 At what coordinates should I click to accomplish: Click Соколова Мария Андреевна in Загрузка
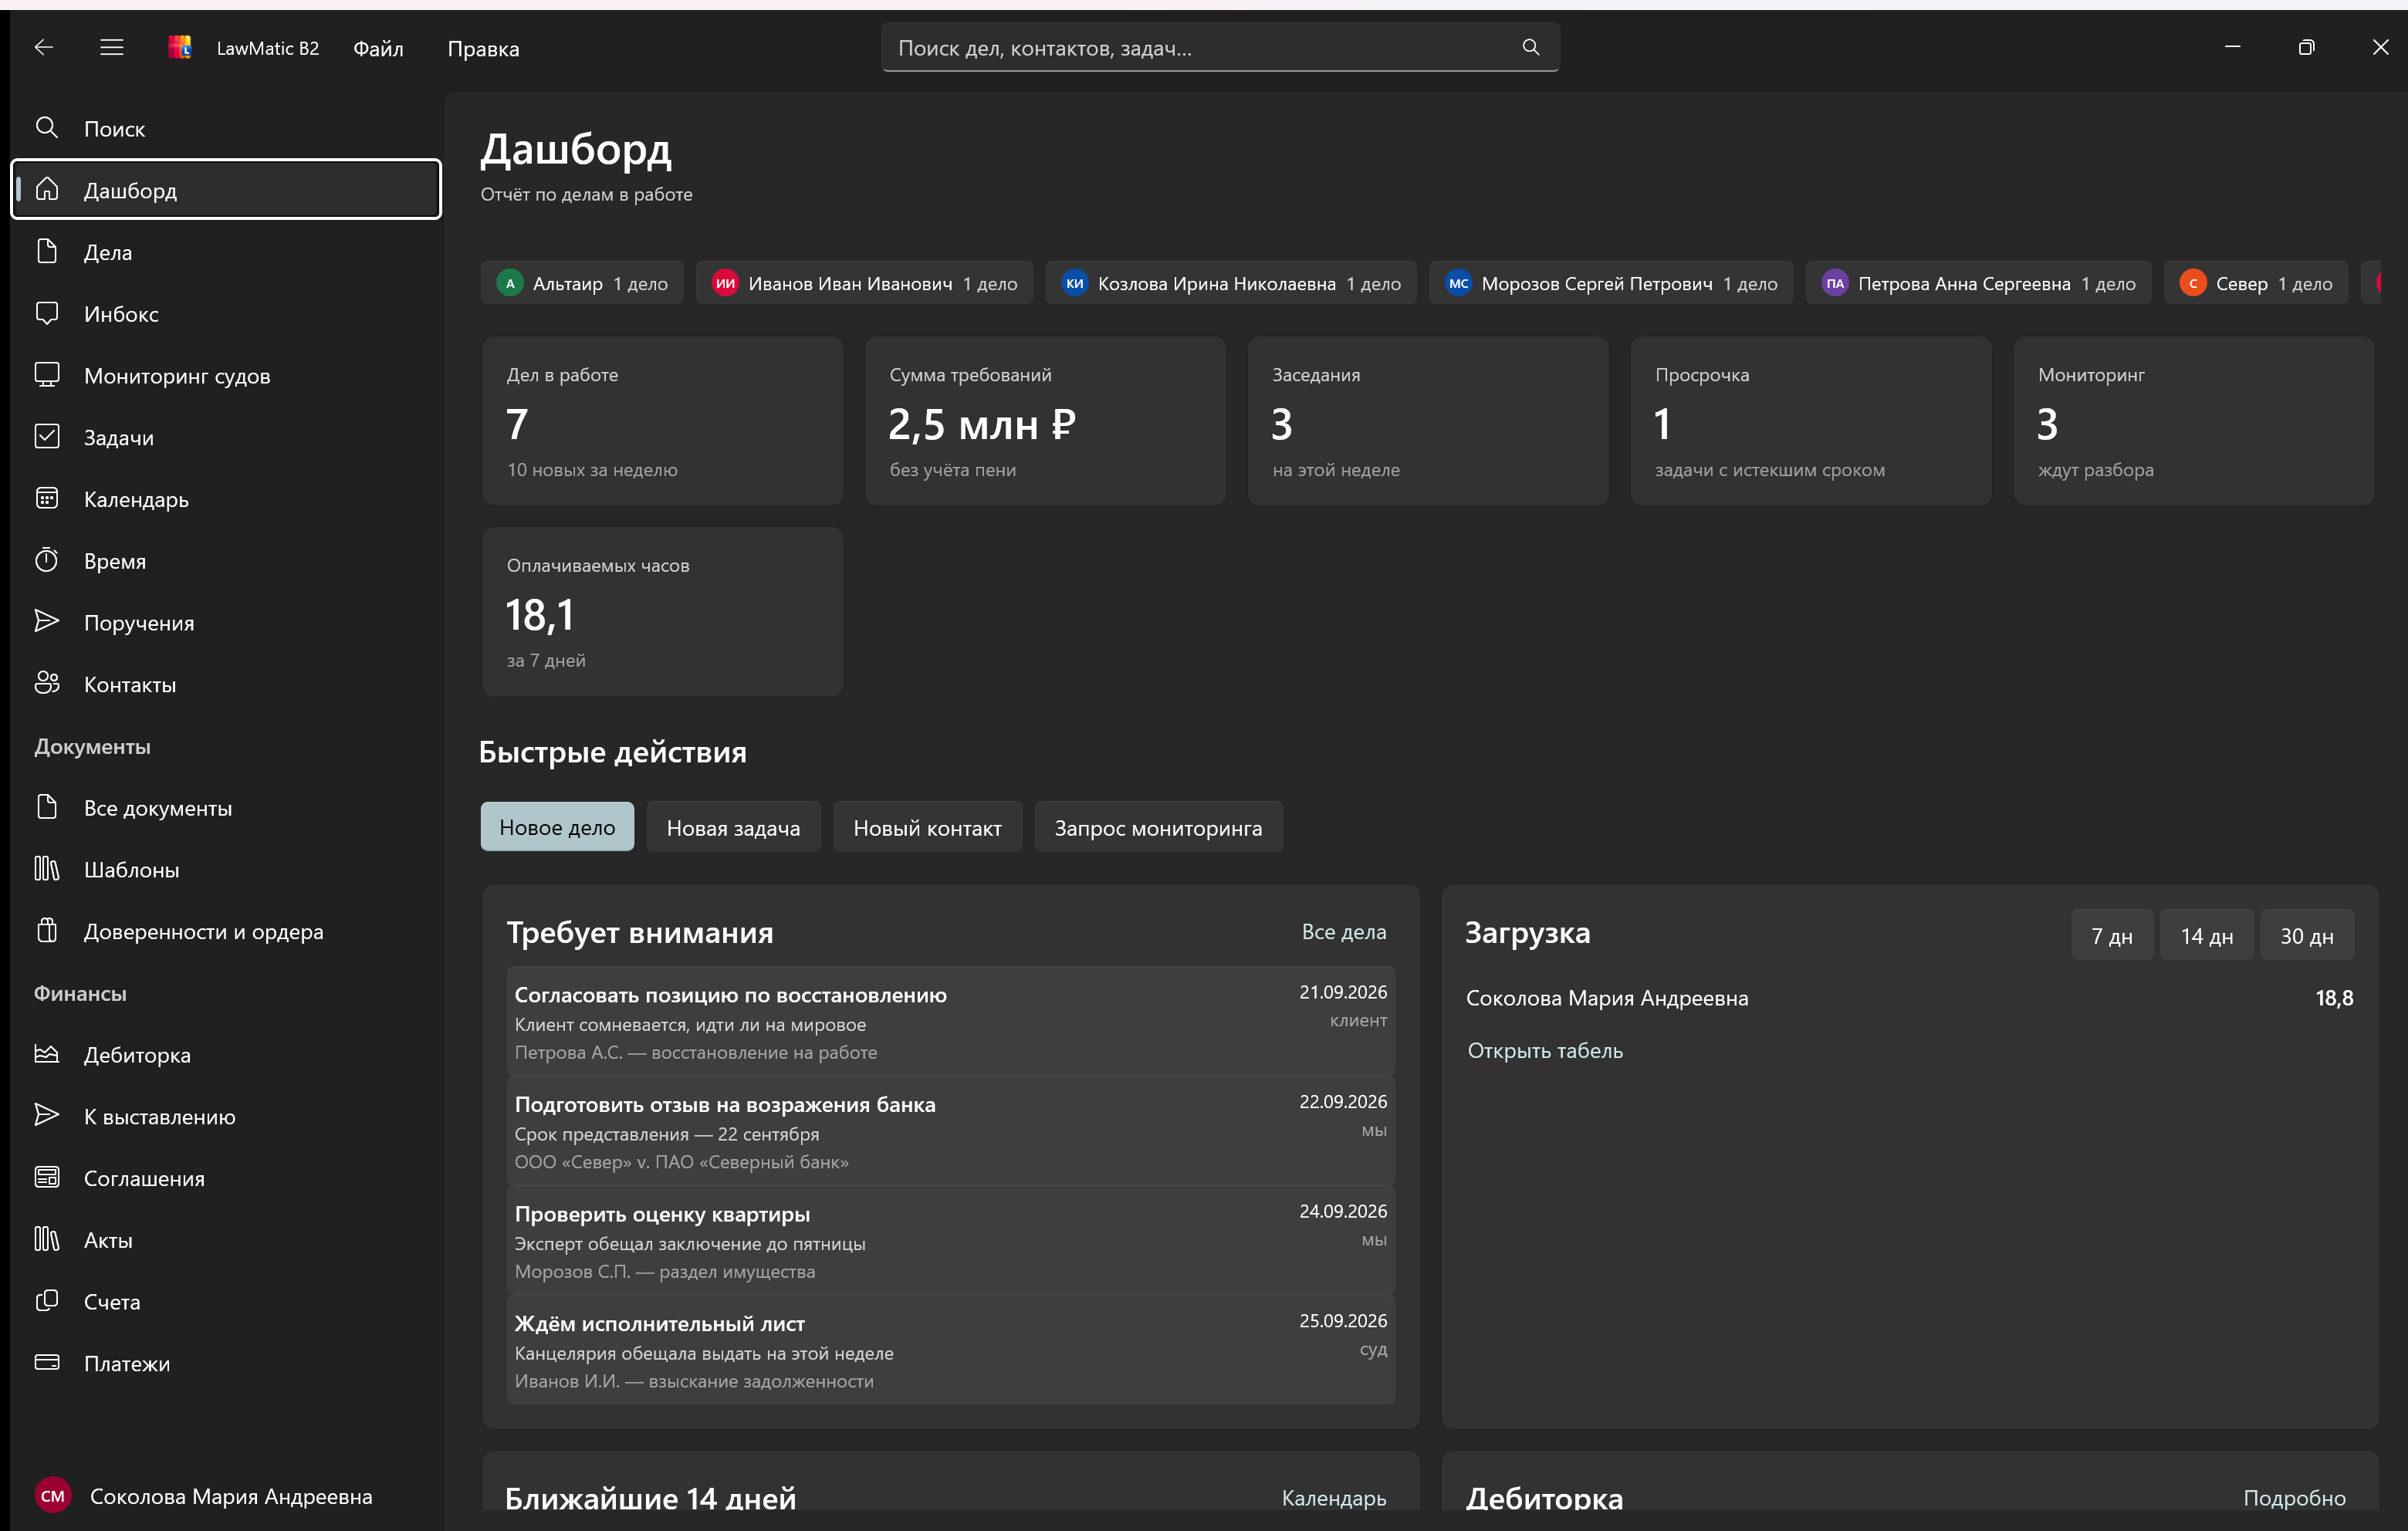[1607, 998]
